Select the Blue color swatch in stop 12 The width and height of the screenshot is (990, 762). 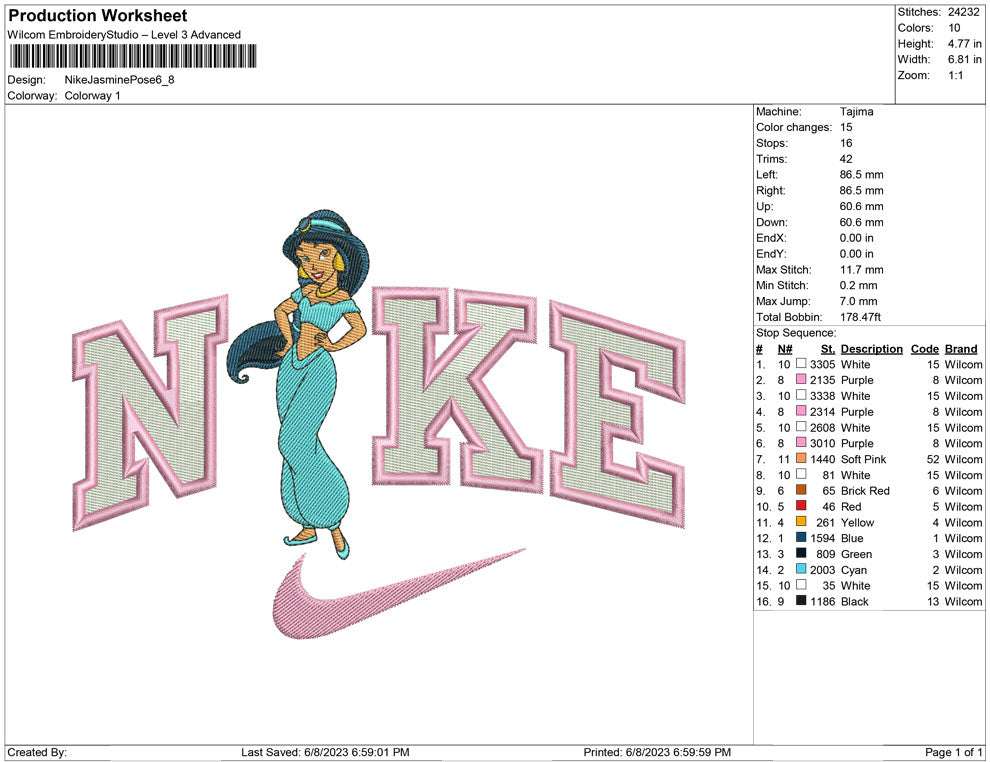pos(801,537)
